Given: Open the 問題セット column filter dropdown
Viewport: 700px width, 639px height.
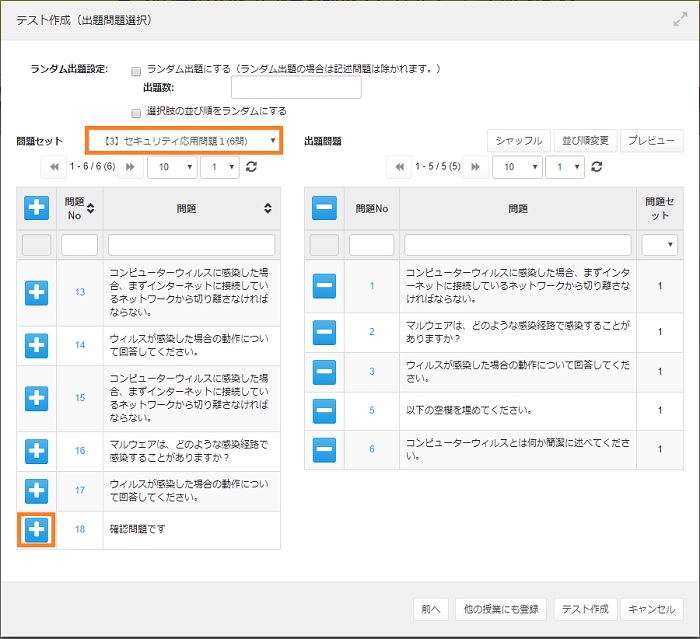Looking at the screenshot, I should point(659,244).
